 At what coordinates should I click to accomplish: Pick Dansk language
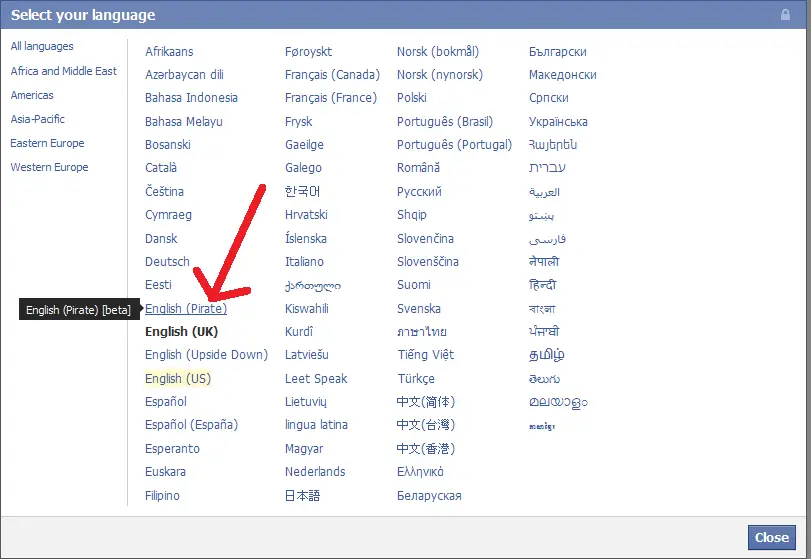tap(161, 238)
